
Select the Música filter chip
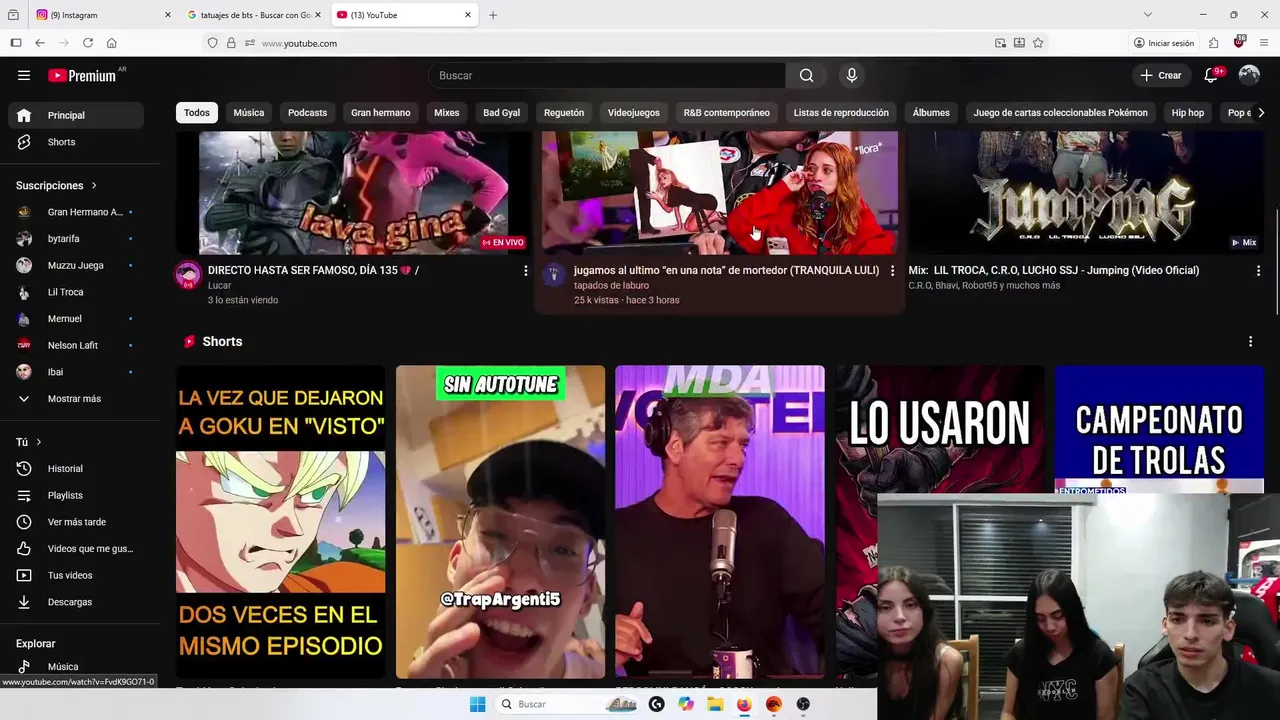[x=249, y=113]
